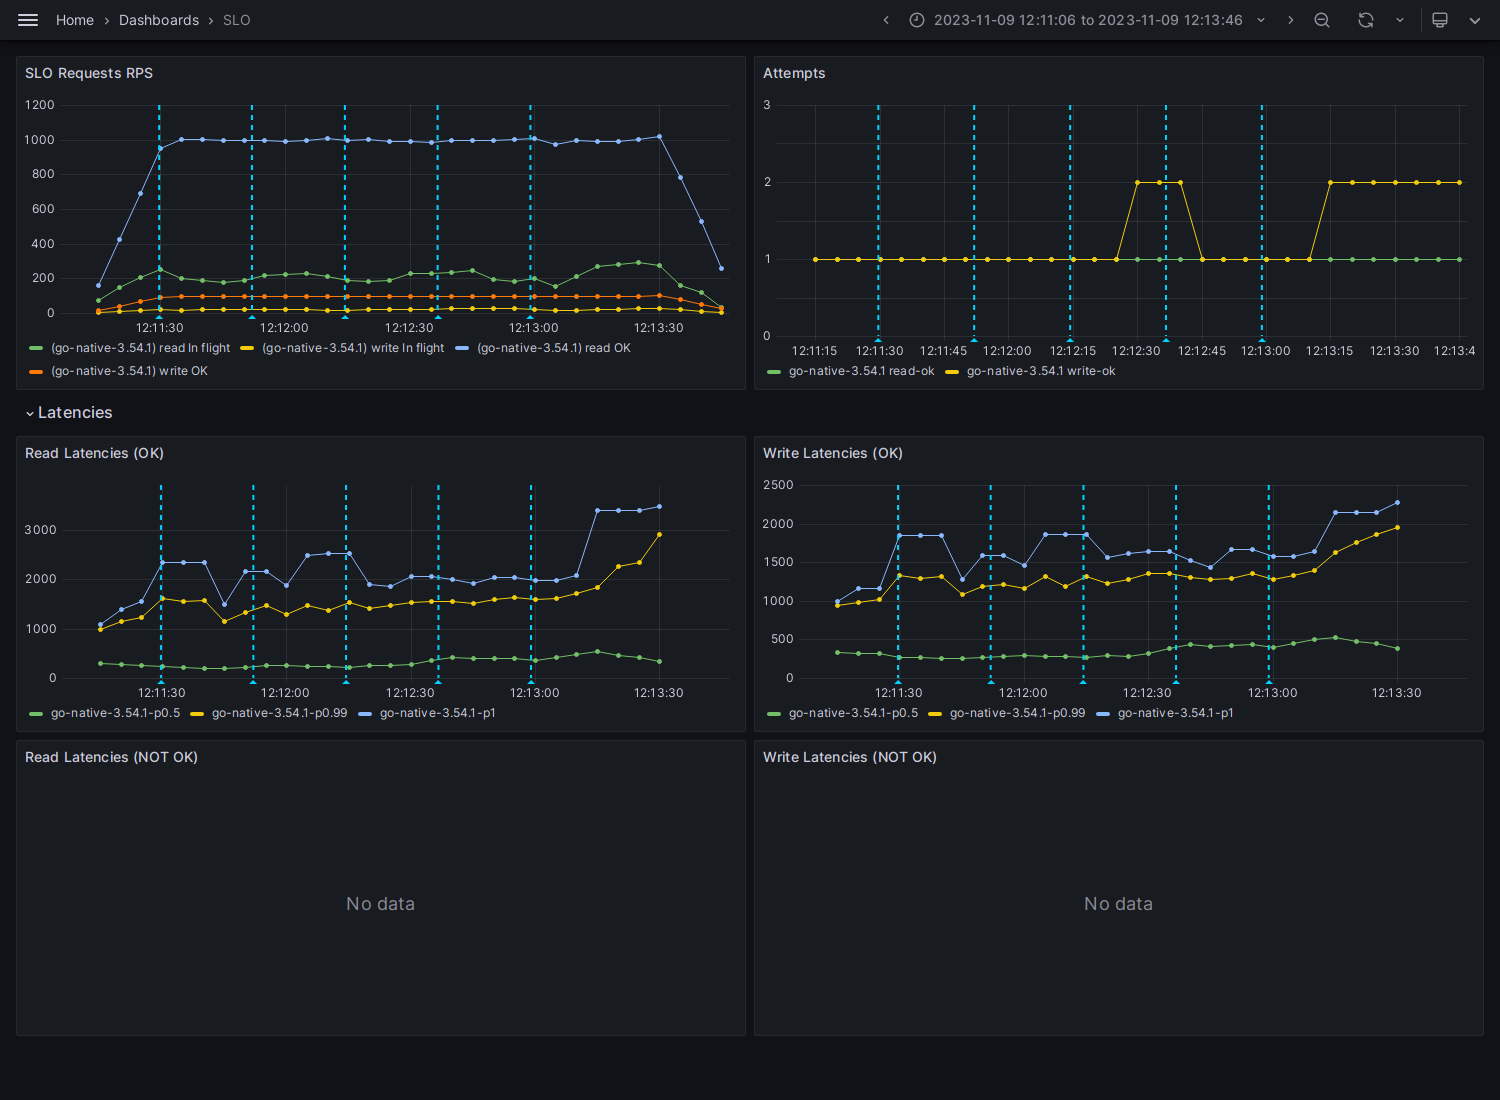Image resolution: width=1500 pixels, height=1100 pixels.
Task: Open refresh interval dropdown
Action: point(1400,20)
